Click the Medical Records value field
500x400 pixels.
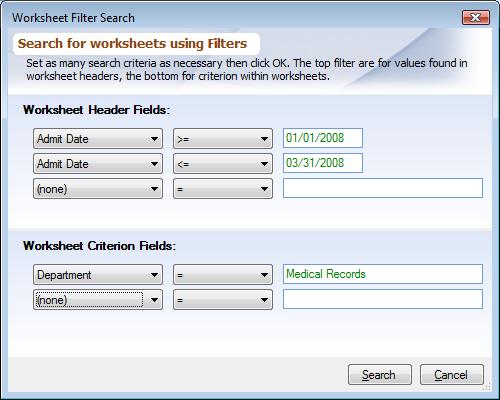(x=383, y=274)
